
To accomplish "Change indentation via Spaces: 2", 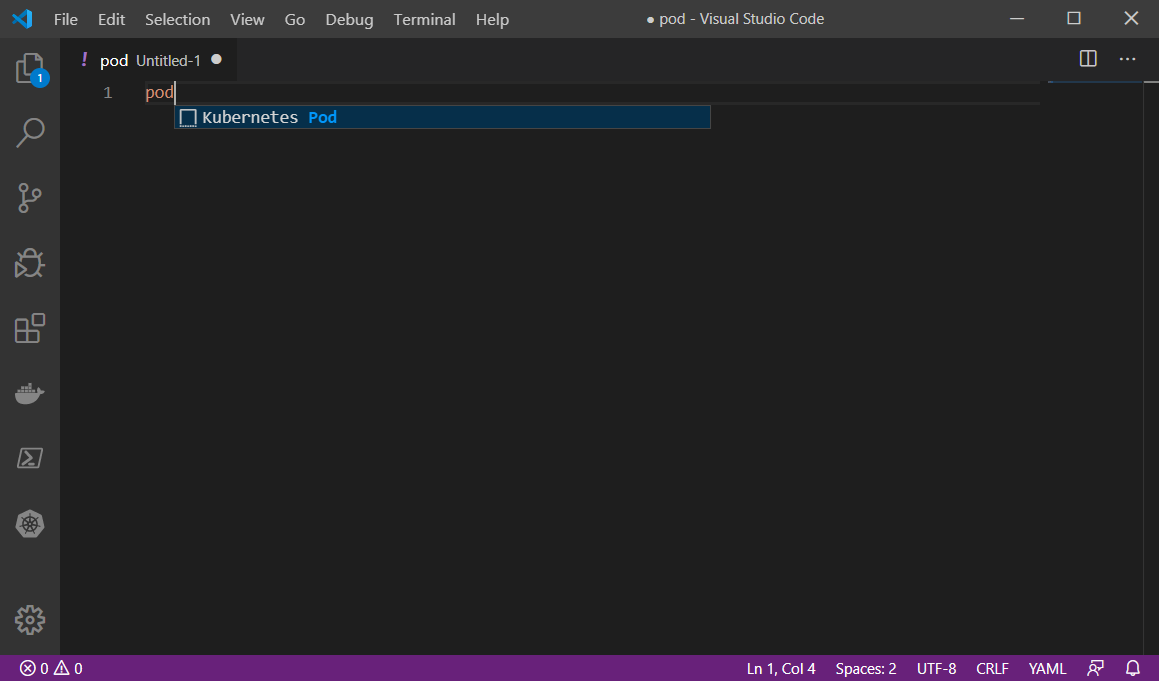I will coord(866,668).
